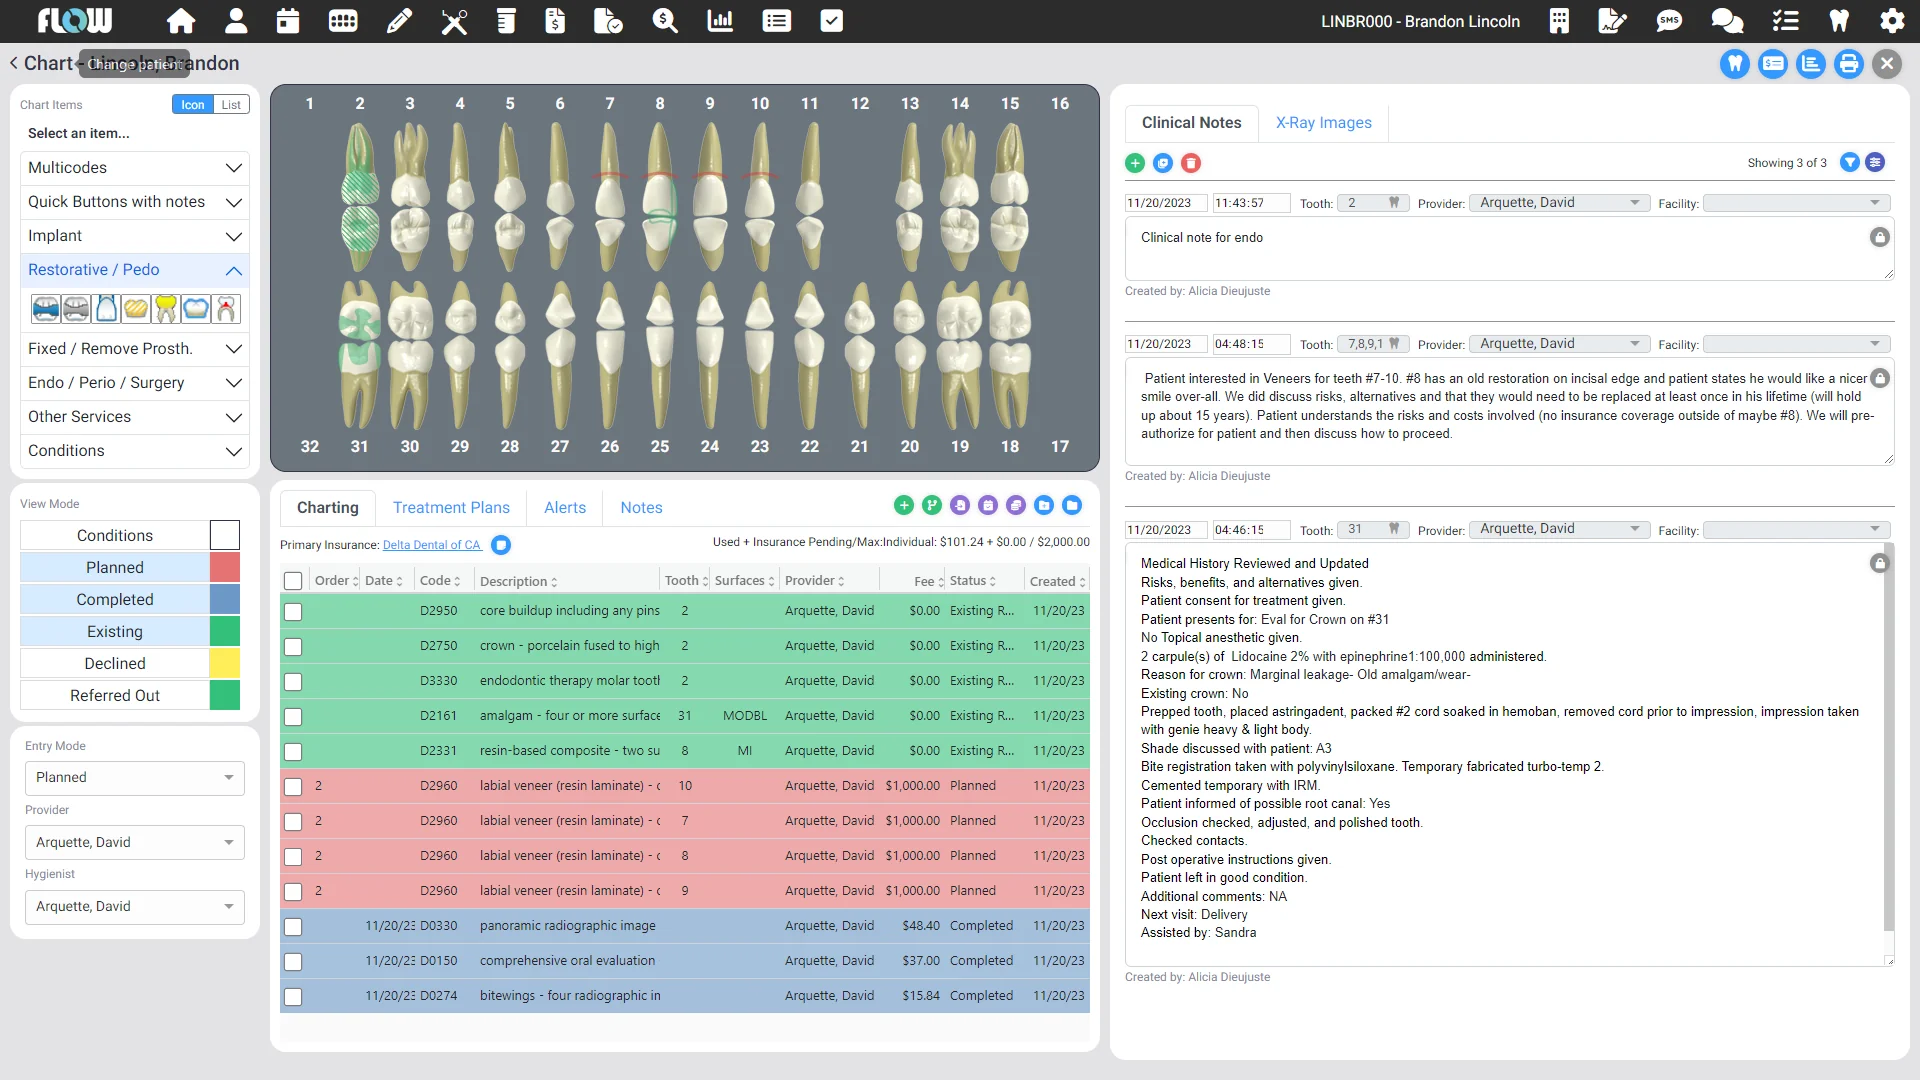1920x1080 pixels.
Task: Toggle the select-all checkbox in table header
Action: [293, 581]
